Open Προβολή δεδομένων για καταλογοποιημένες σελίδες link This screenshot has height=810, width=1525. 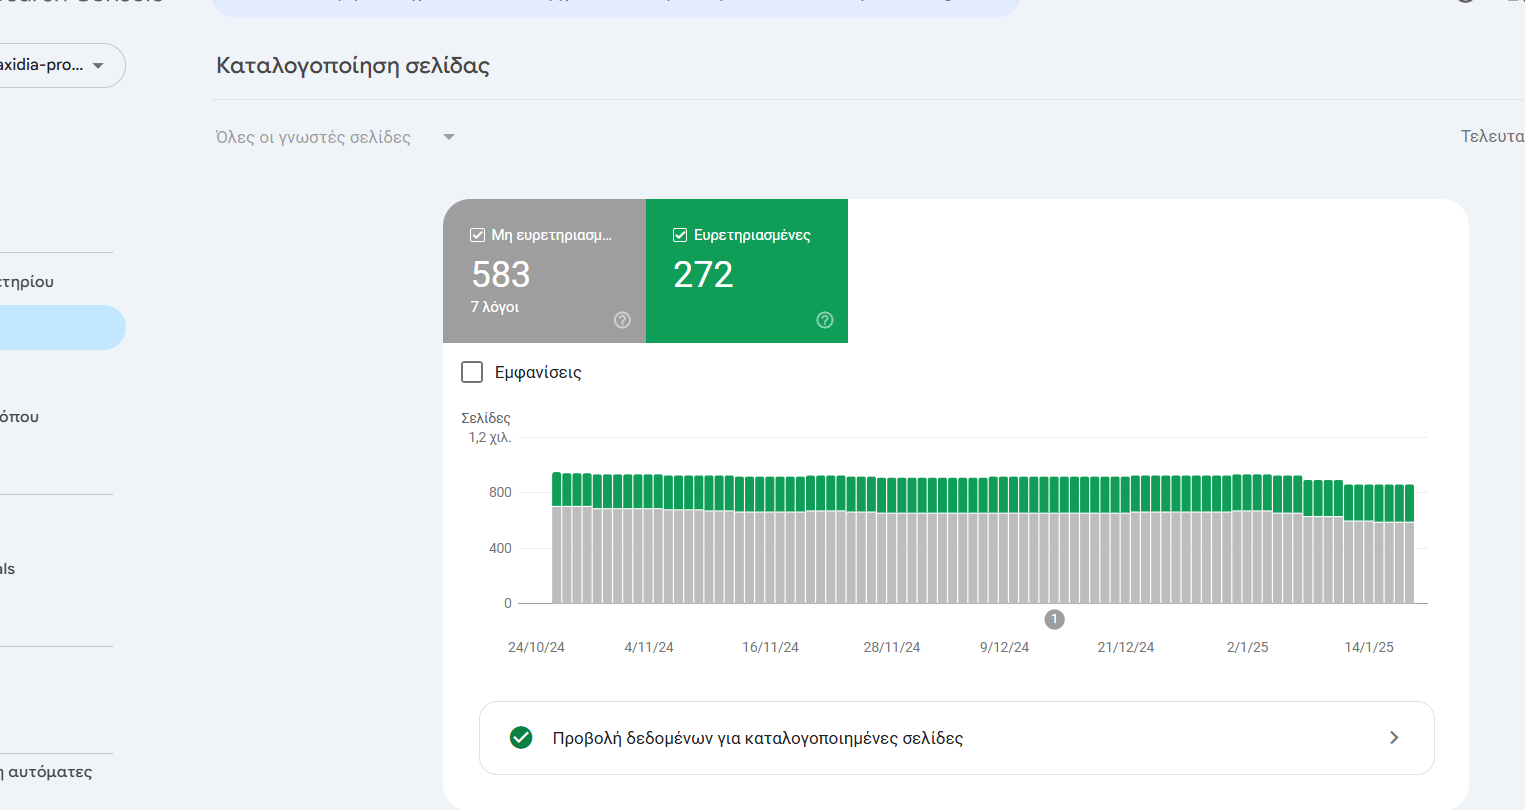(757, 738)
